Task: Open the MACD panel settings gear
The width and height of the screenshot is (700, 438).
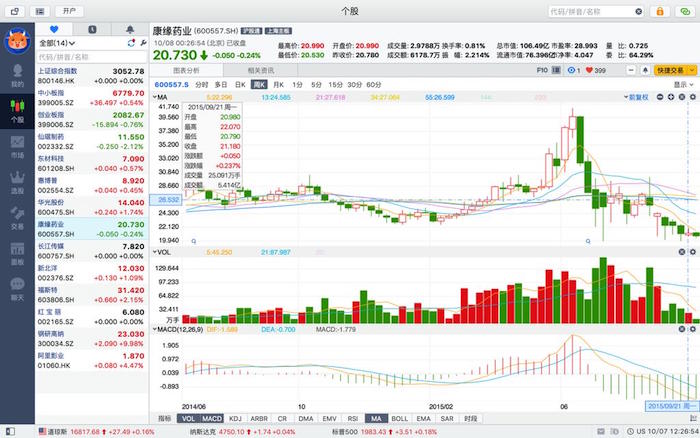Action: click(x=693, y=329)
